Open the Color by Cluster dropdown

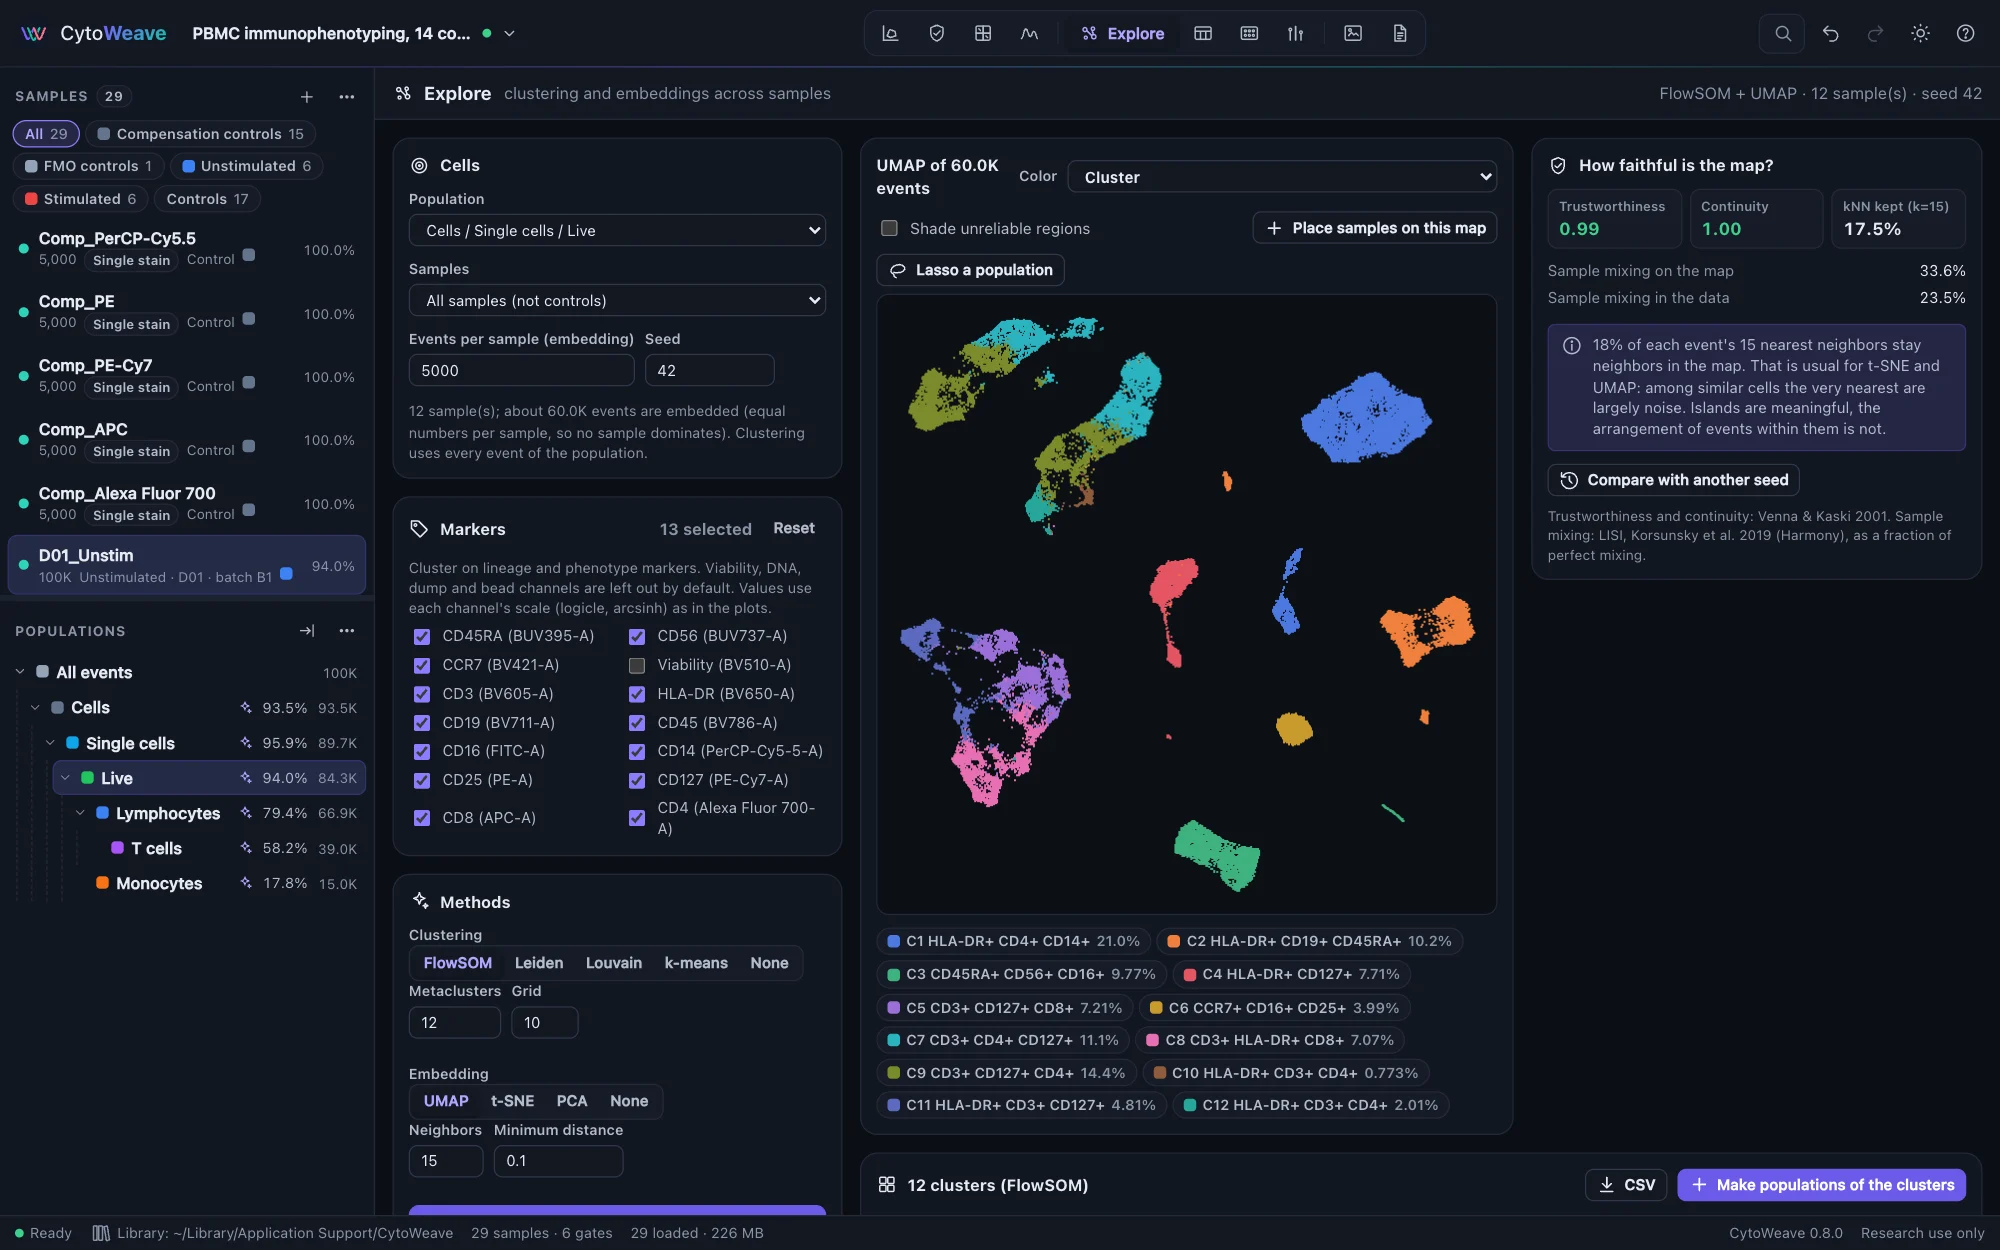(x=1282, y=177)
